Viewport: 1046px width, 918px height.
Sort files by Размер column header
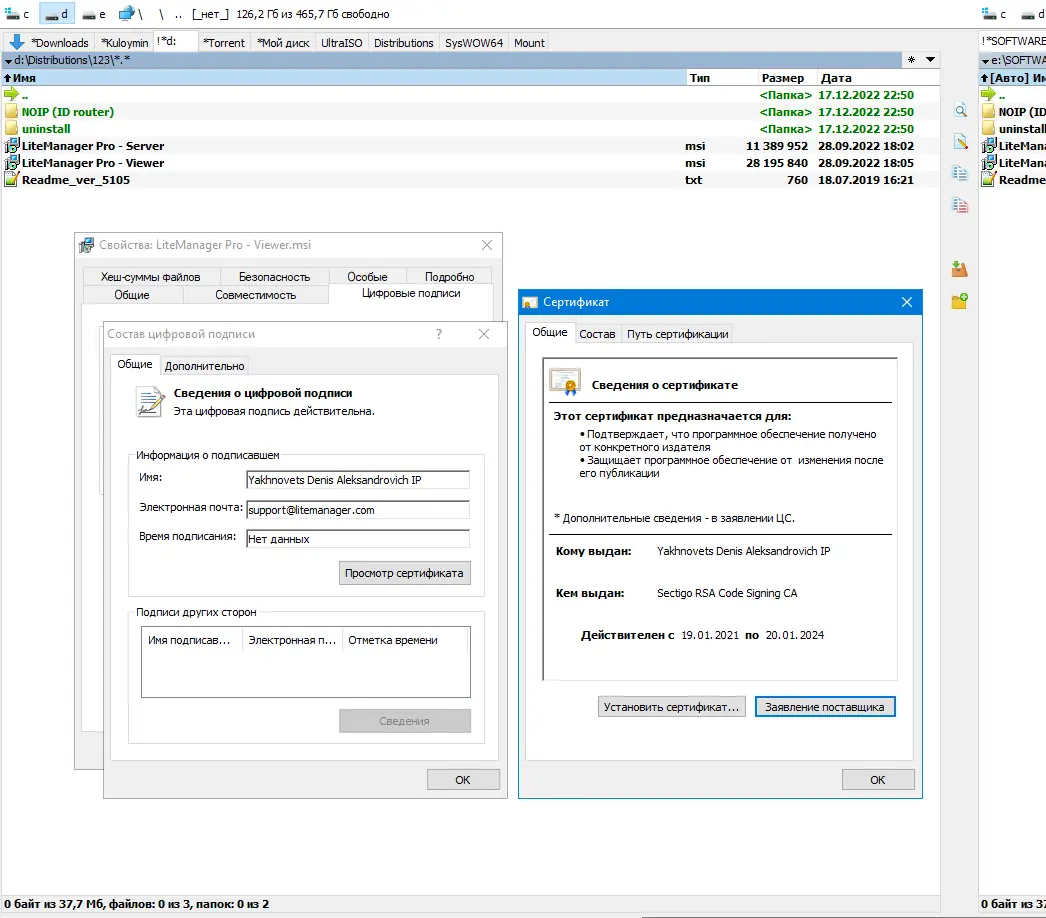pos(787,77)
